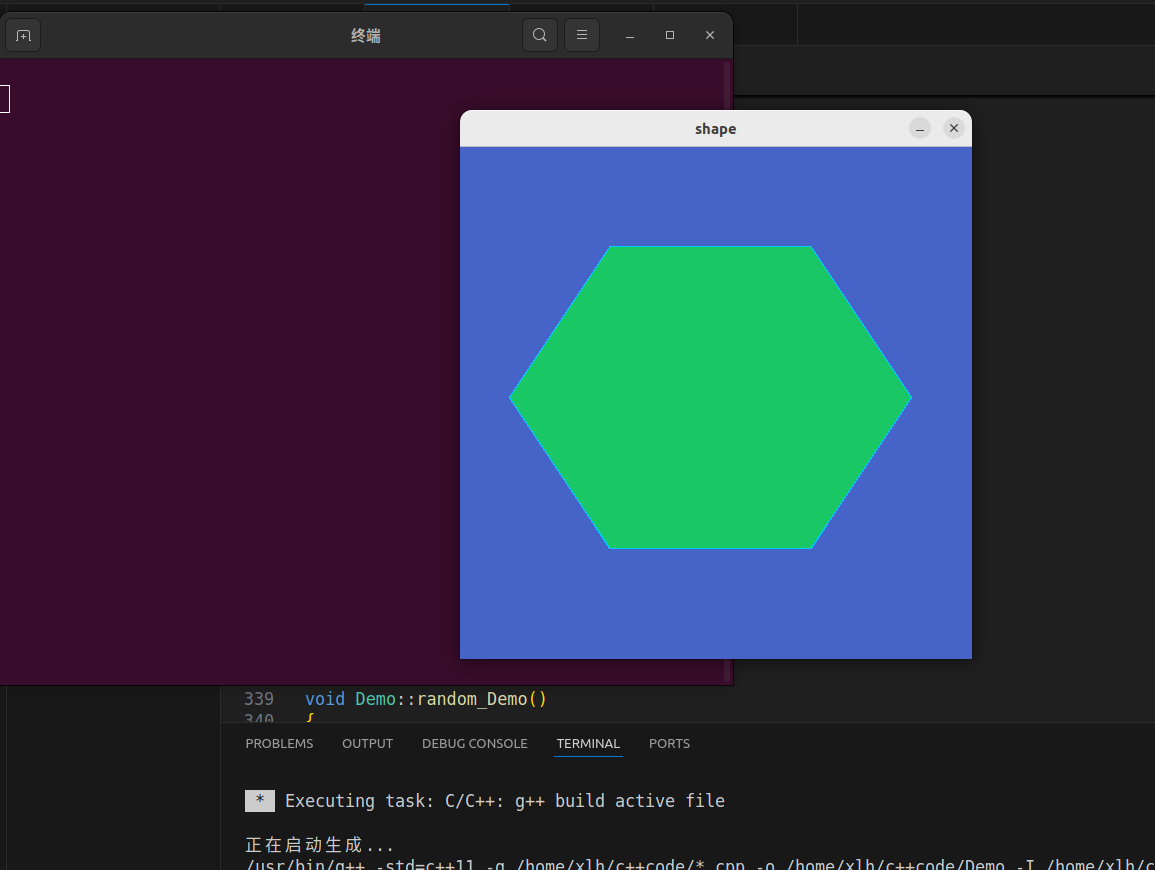
Task: Open the terminal hamburger menu
Action: (x=582, y=35)
